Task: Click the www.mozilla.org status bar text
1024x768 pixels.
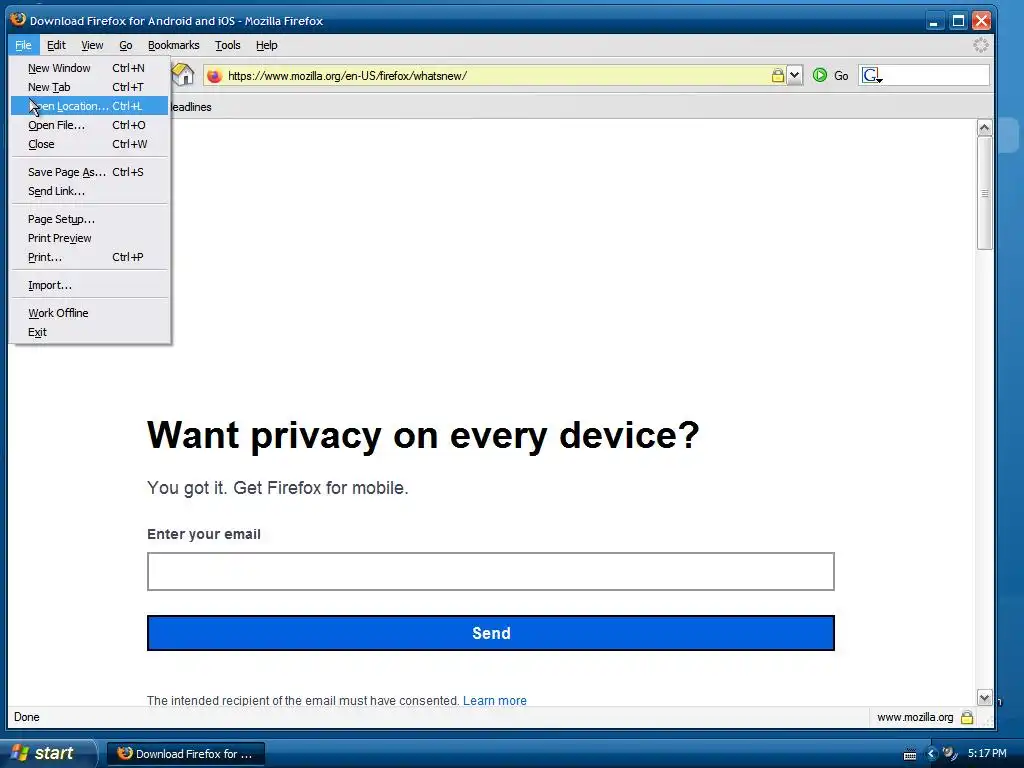Action: pos(915,717)
